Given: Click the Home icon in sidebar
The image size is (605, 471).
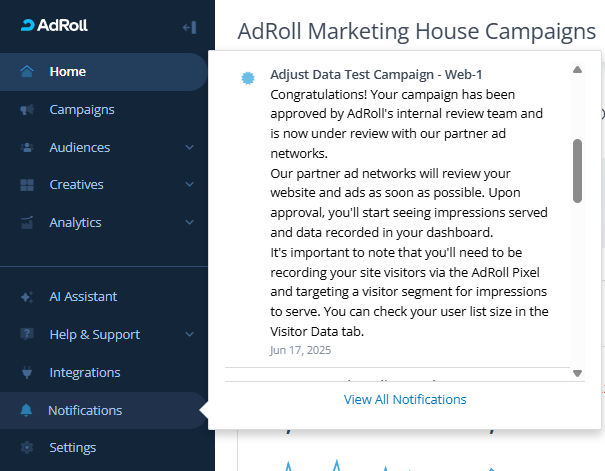Looking at the screenshot, I should [x=27, y=72].
